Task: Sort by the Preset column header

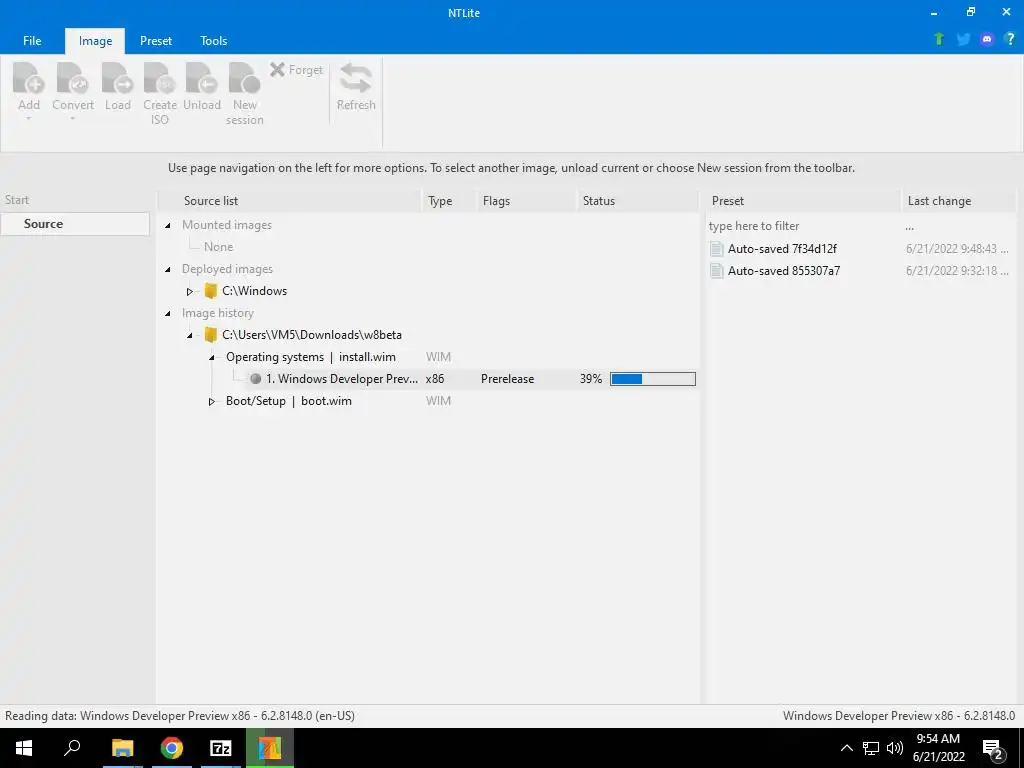Action: 803,200
